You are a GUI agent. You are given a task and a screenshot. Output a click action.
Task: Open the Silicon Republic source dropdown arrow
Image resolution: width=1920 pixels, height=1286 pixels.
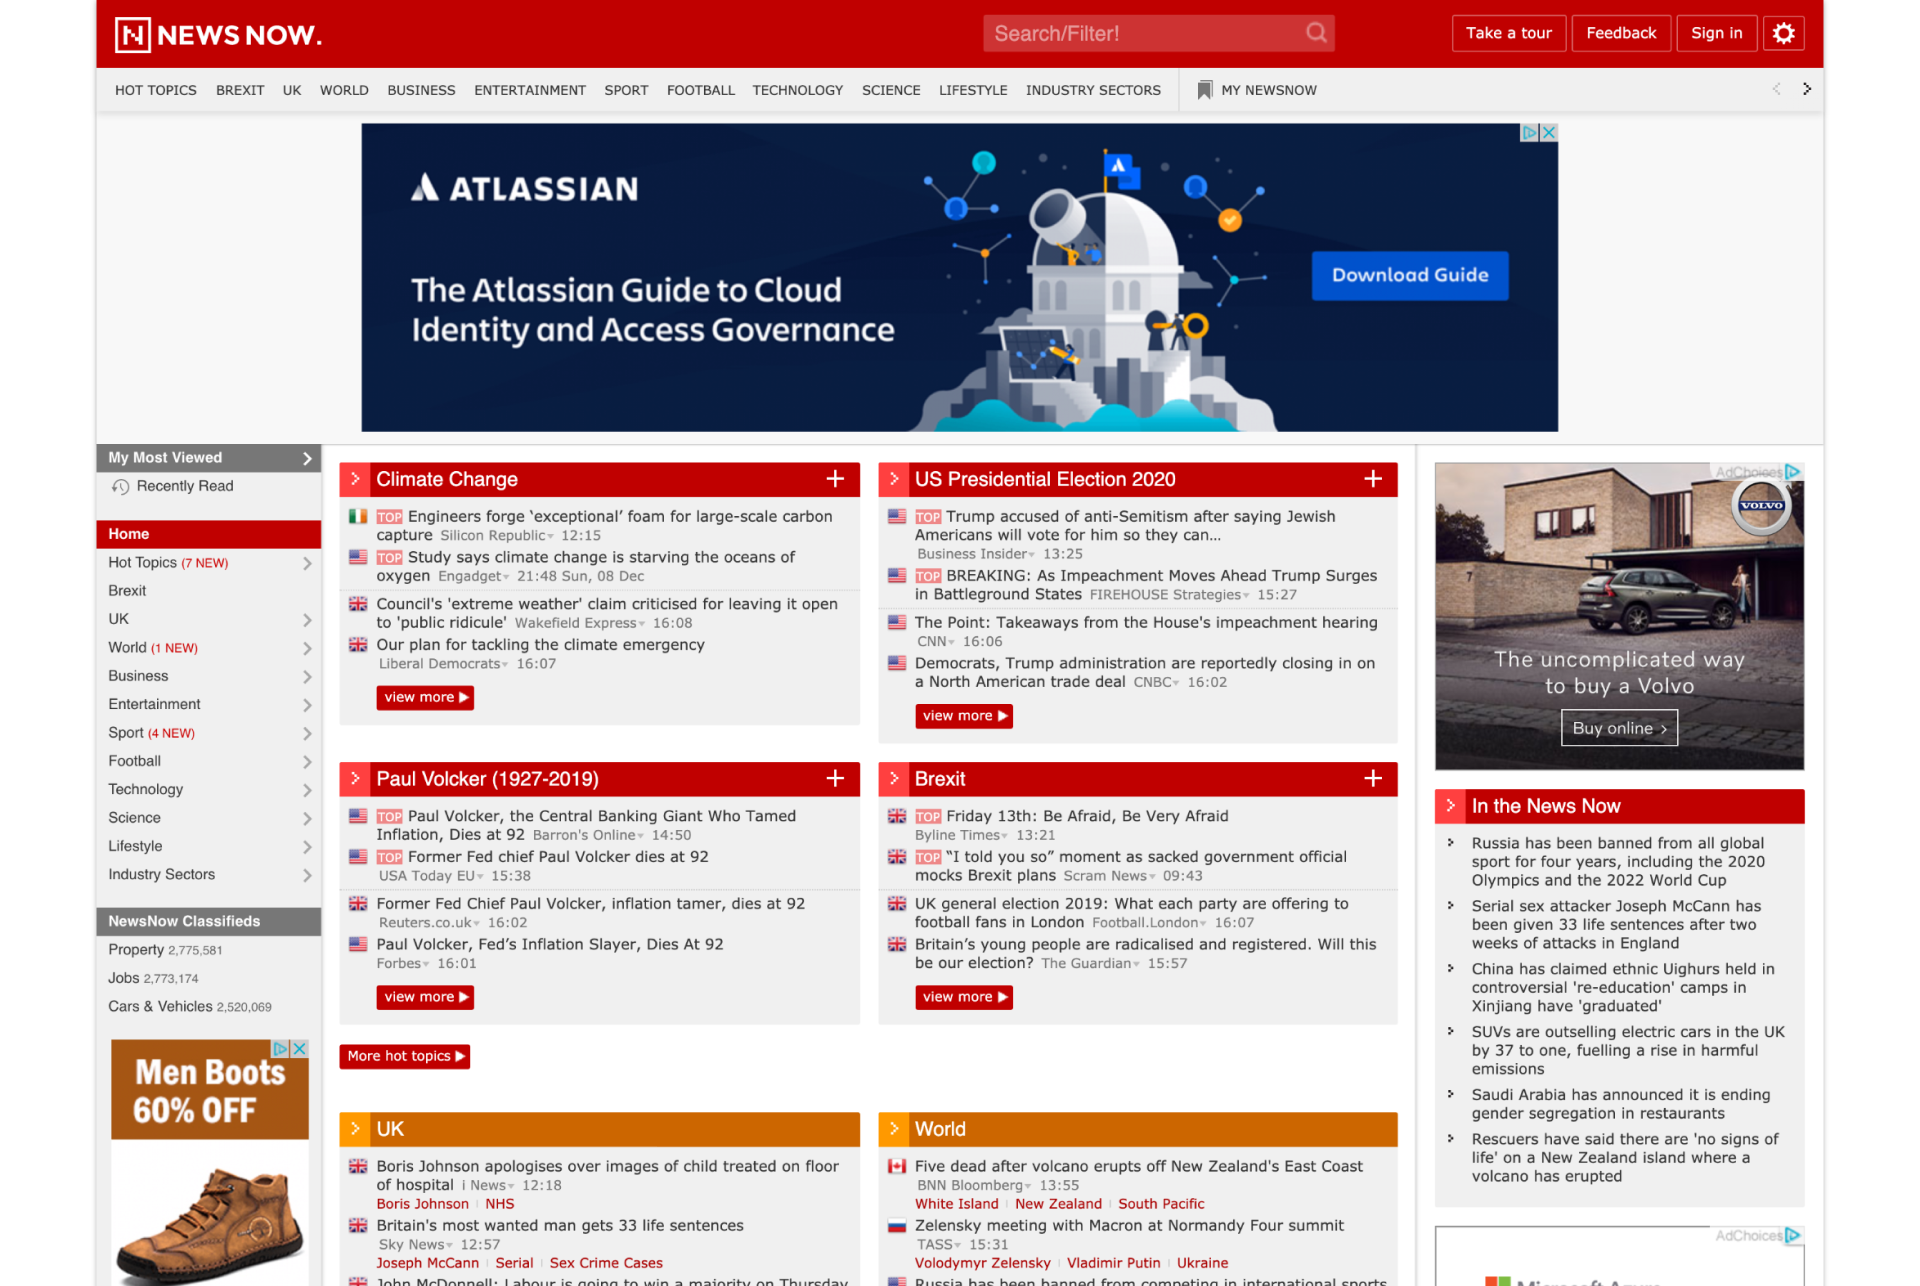click(x=551, y=537)
